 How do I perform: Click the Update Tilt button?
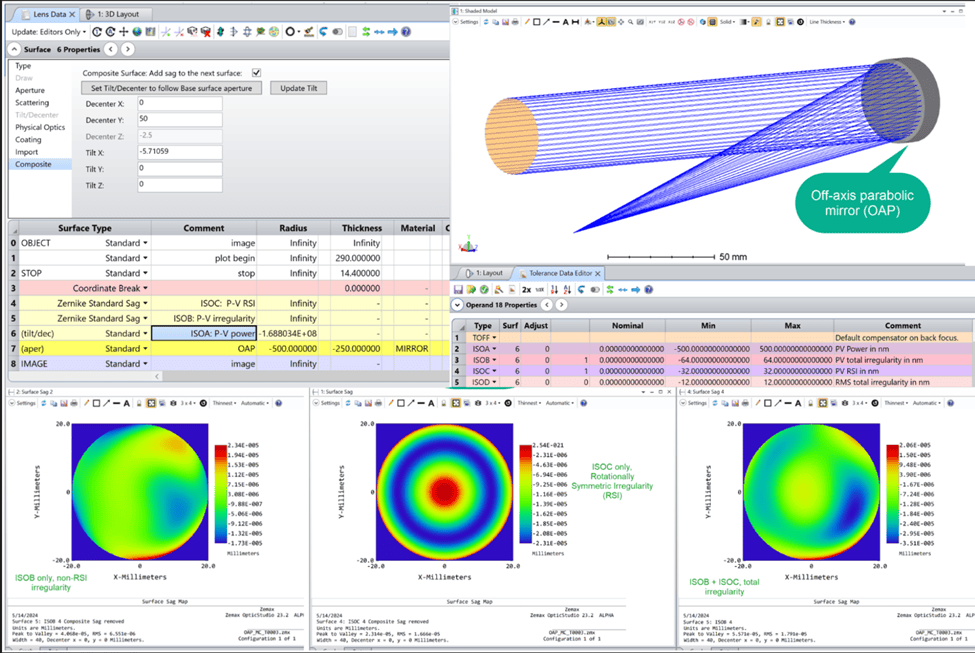tap(298, 88)
